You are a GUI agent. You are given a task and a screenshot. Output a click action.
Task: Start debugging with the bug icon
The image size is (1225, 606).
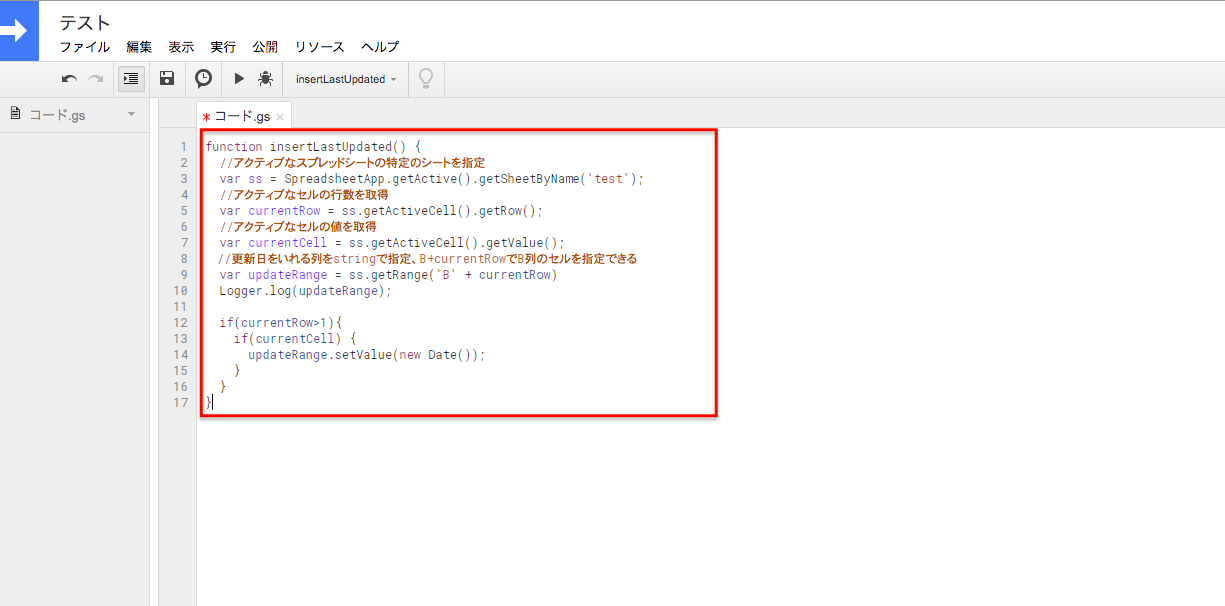point(265,79)
